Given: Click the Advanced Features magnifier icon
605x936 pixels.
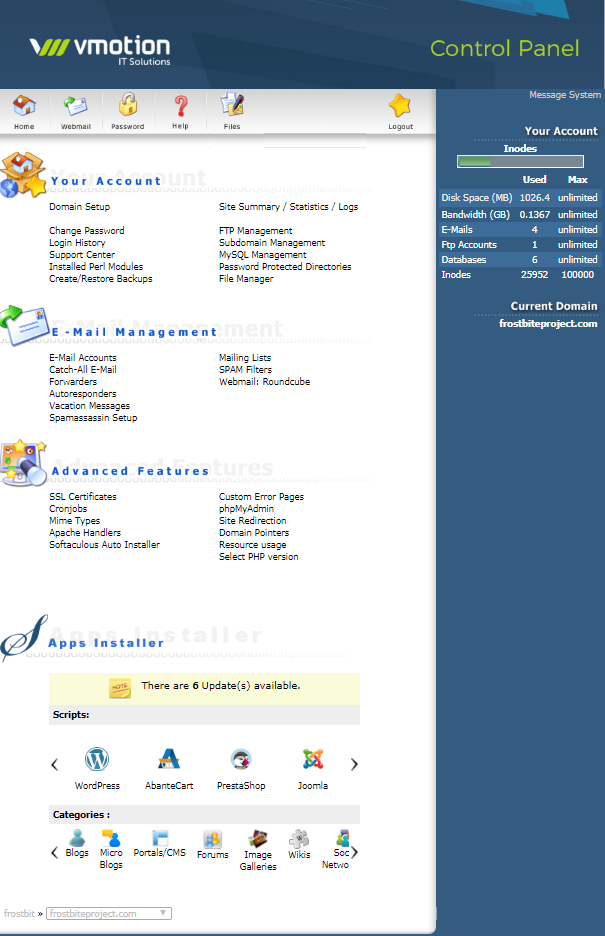Looking at the screenshot, I should [x=24, y=463].
